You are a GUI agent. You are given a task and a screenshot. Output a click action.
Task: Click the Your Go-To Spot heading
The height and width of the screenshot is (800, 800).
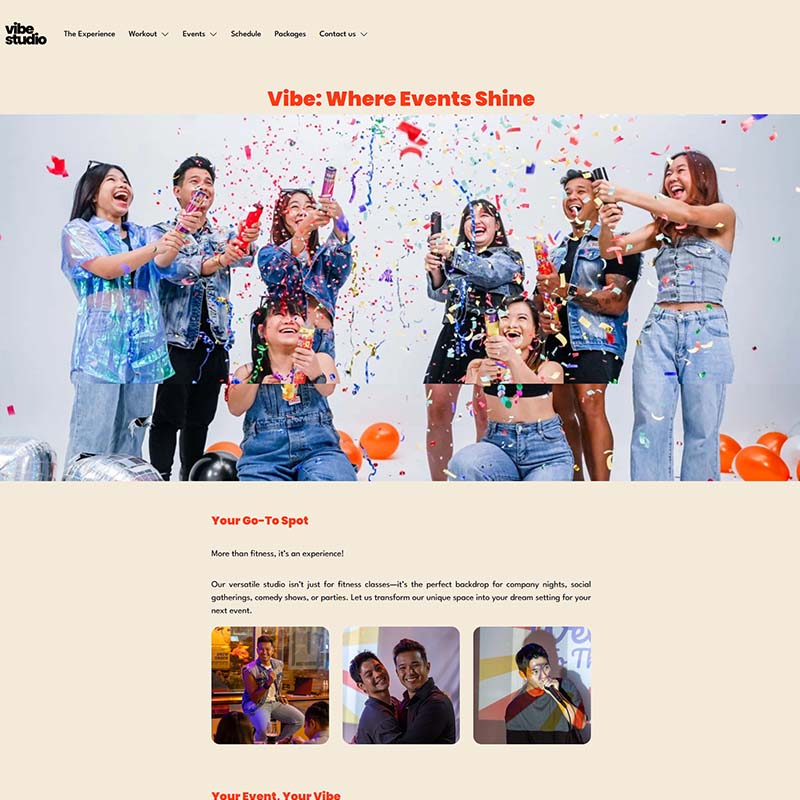[260, 520]
